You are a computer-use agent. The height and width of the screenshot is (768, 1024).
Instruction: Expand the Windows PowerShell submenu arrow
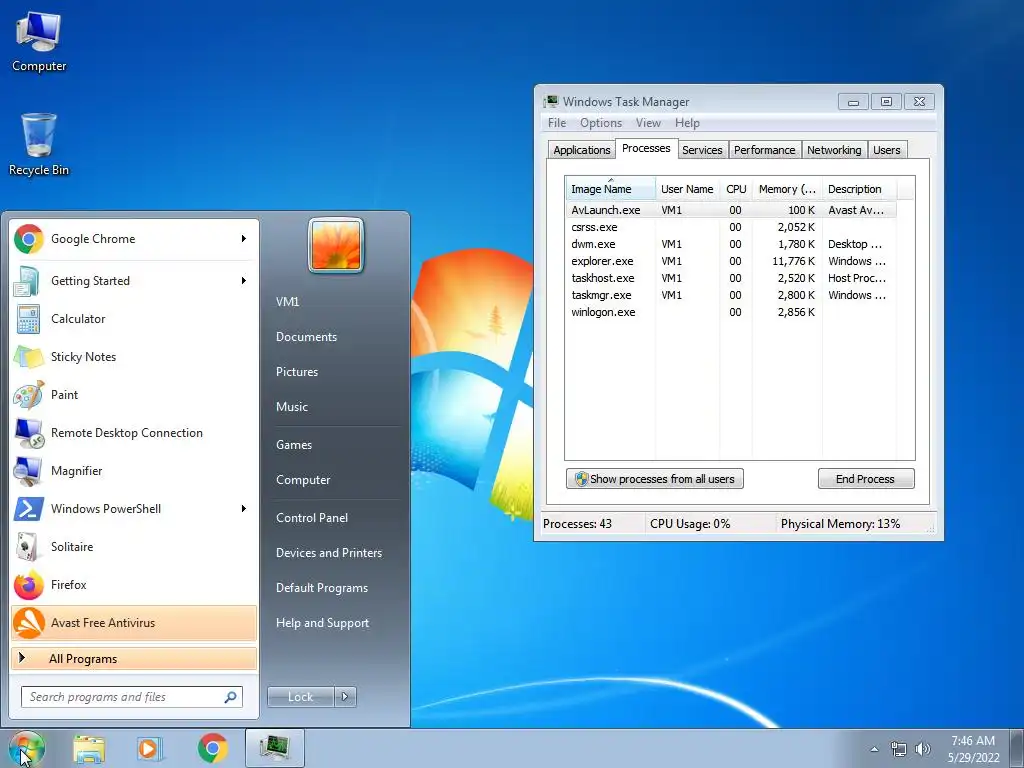[244, 508]
